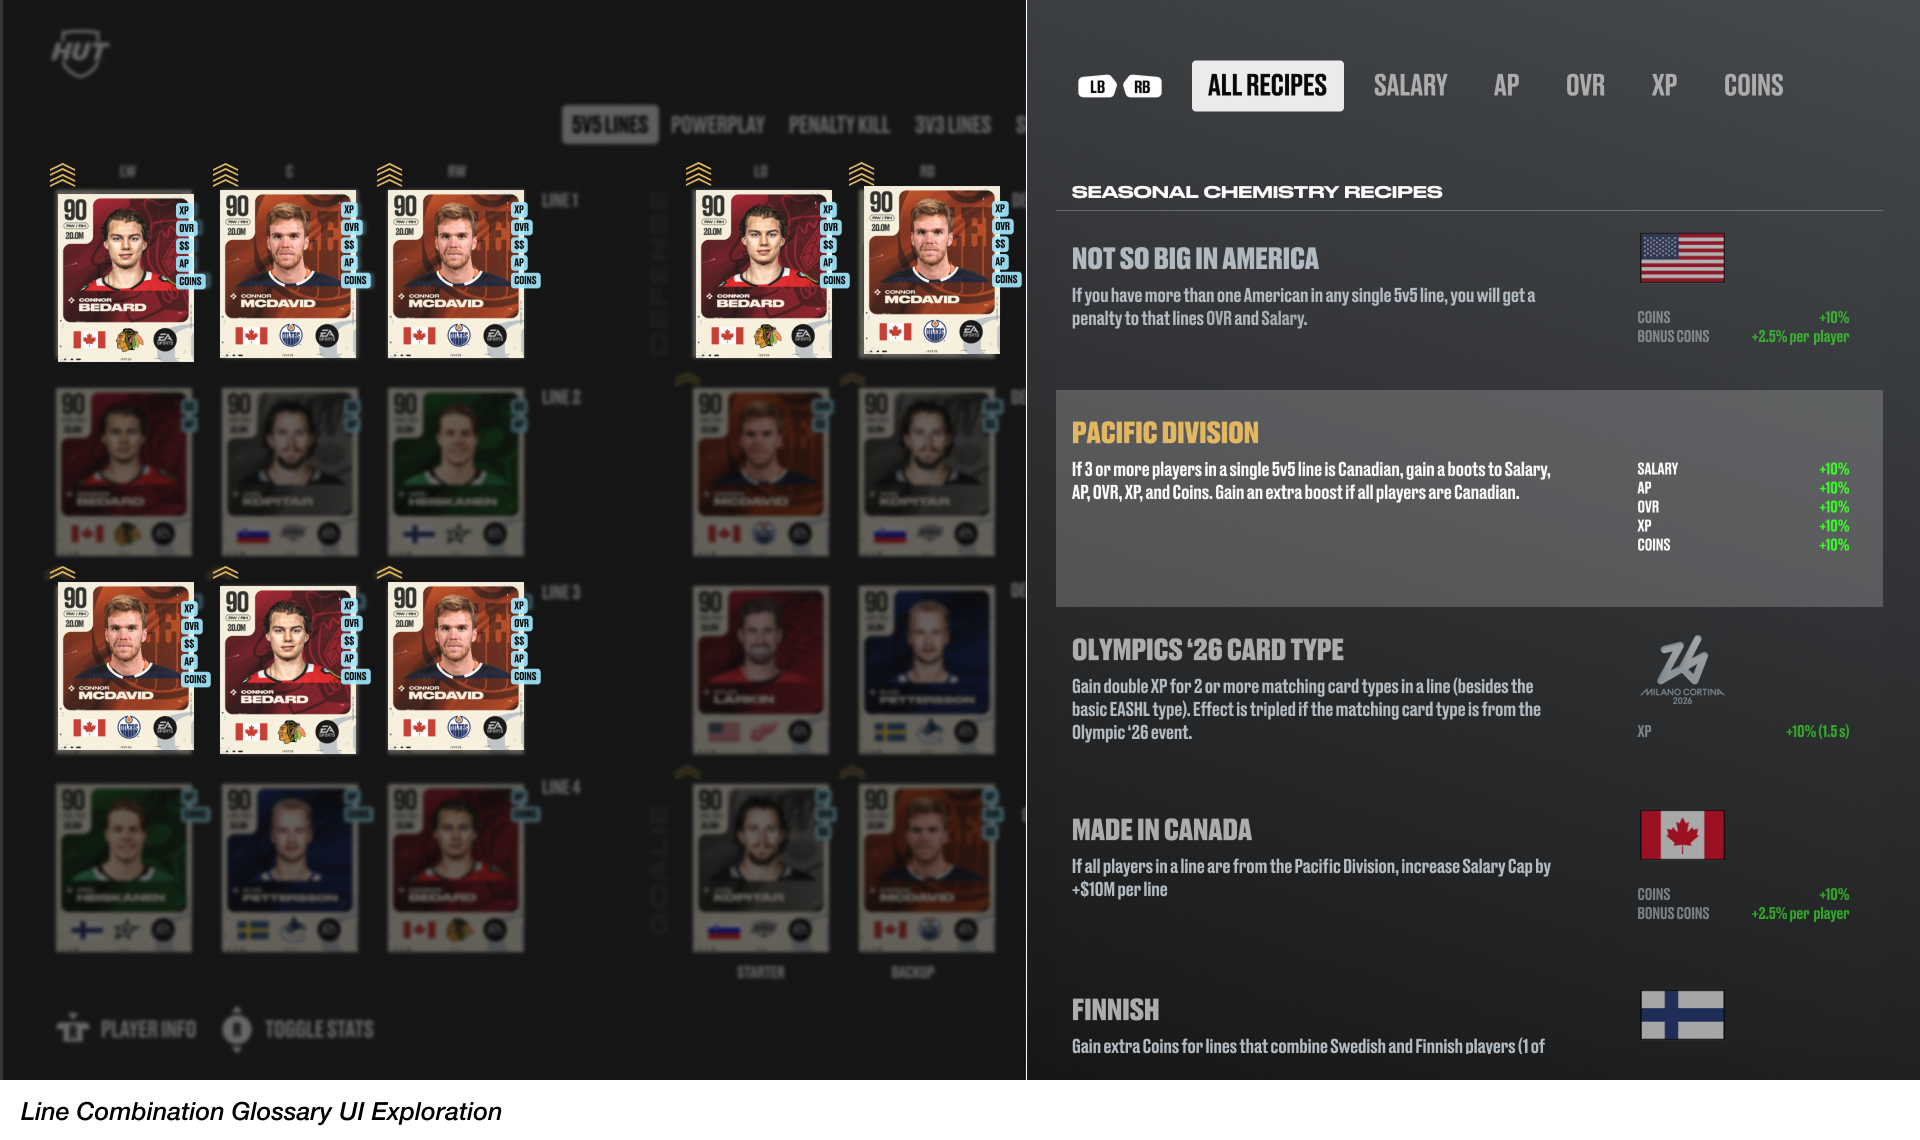This screenshot has width=1920, height=1140.
Task: Open the Coins recipes tab
Action: (1753, 86)
